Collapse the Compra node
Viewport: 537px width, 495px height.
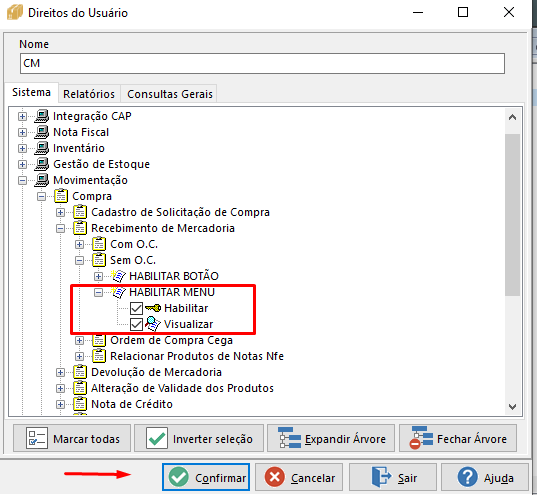[x=41, y=197]
